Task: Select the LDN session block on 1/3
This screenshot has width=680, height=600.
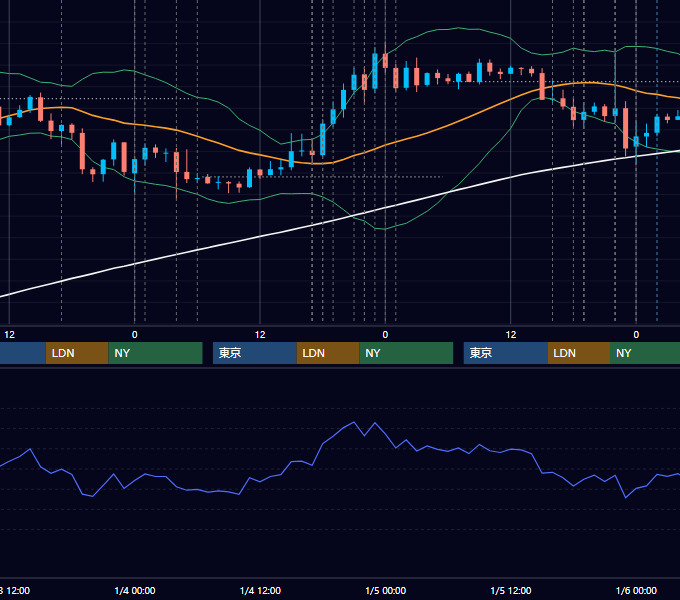Action: coord(77,353)
